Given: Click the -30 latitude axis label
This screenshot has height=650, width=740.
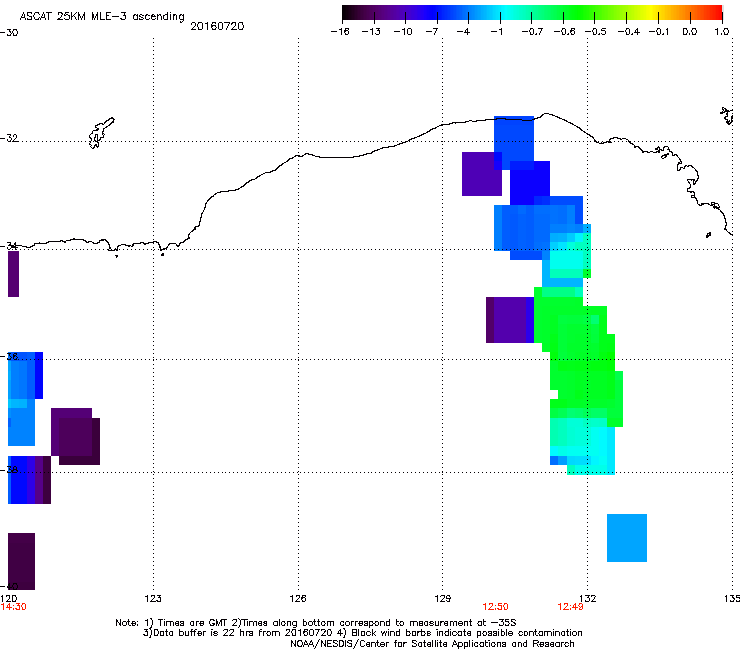Looking at the screenshot, I should point(9,33).
